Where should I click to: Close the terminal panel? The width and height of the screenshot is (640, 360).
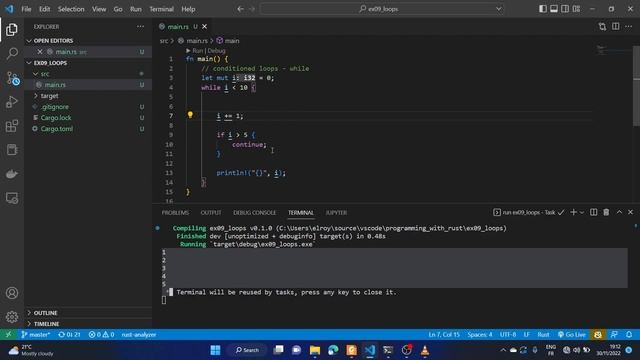coord(630,212)
